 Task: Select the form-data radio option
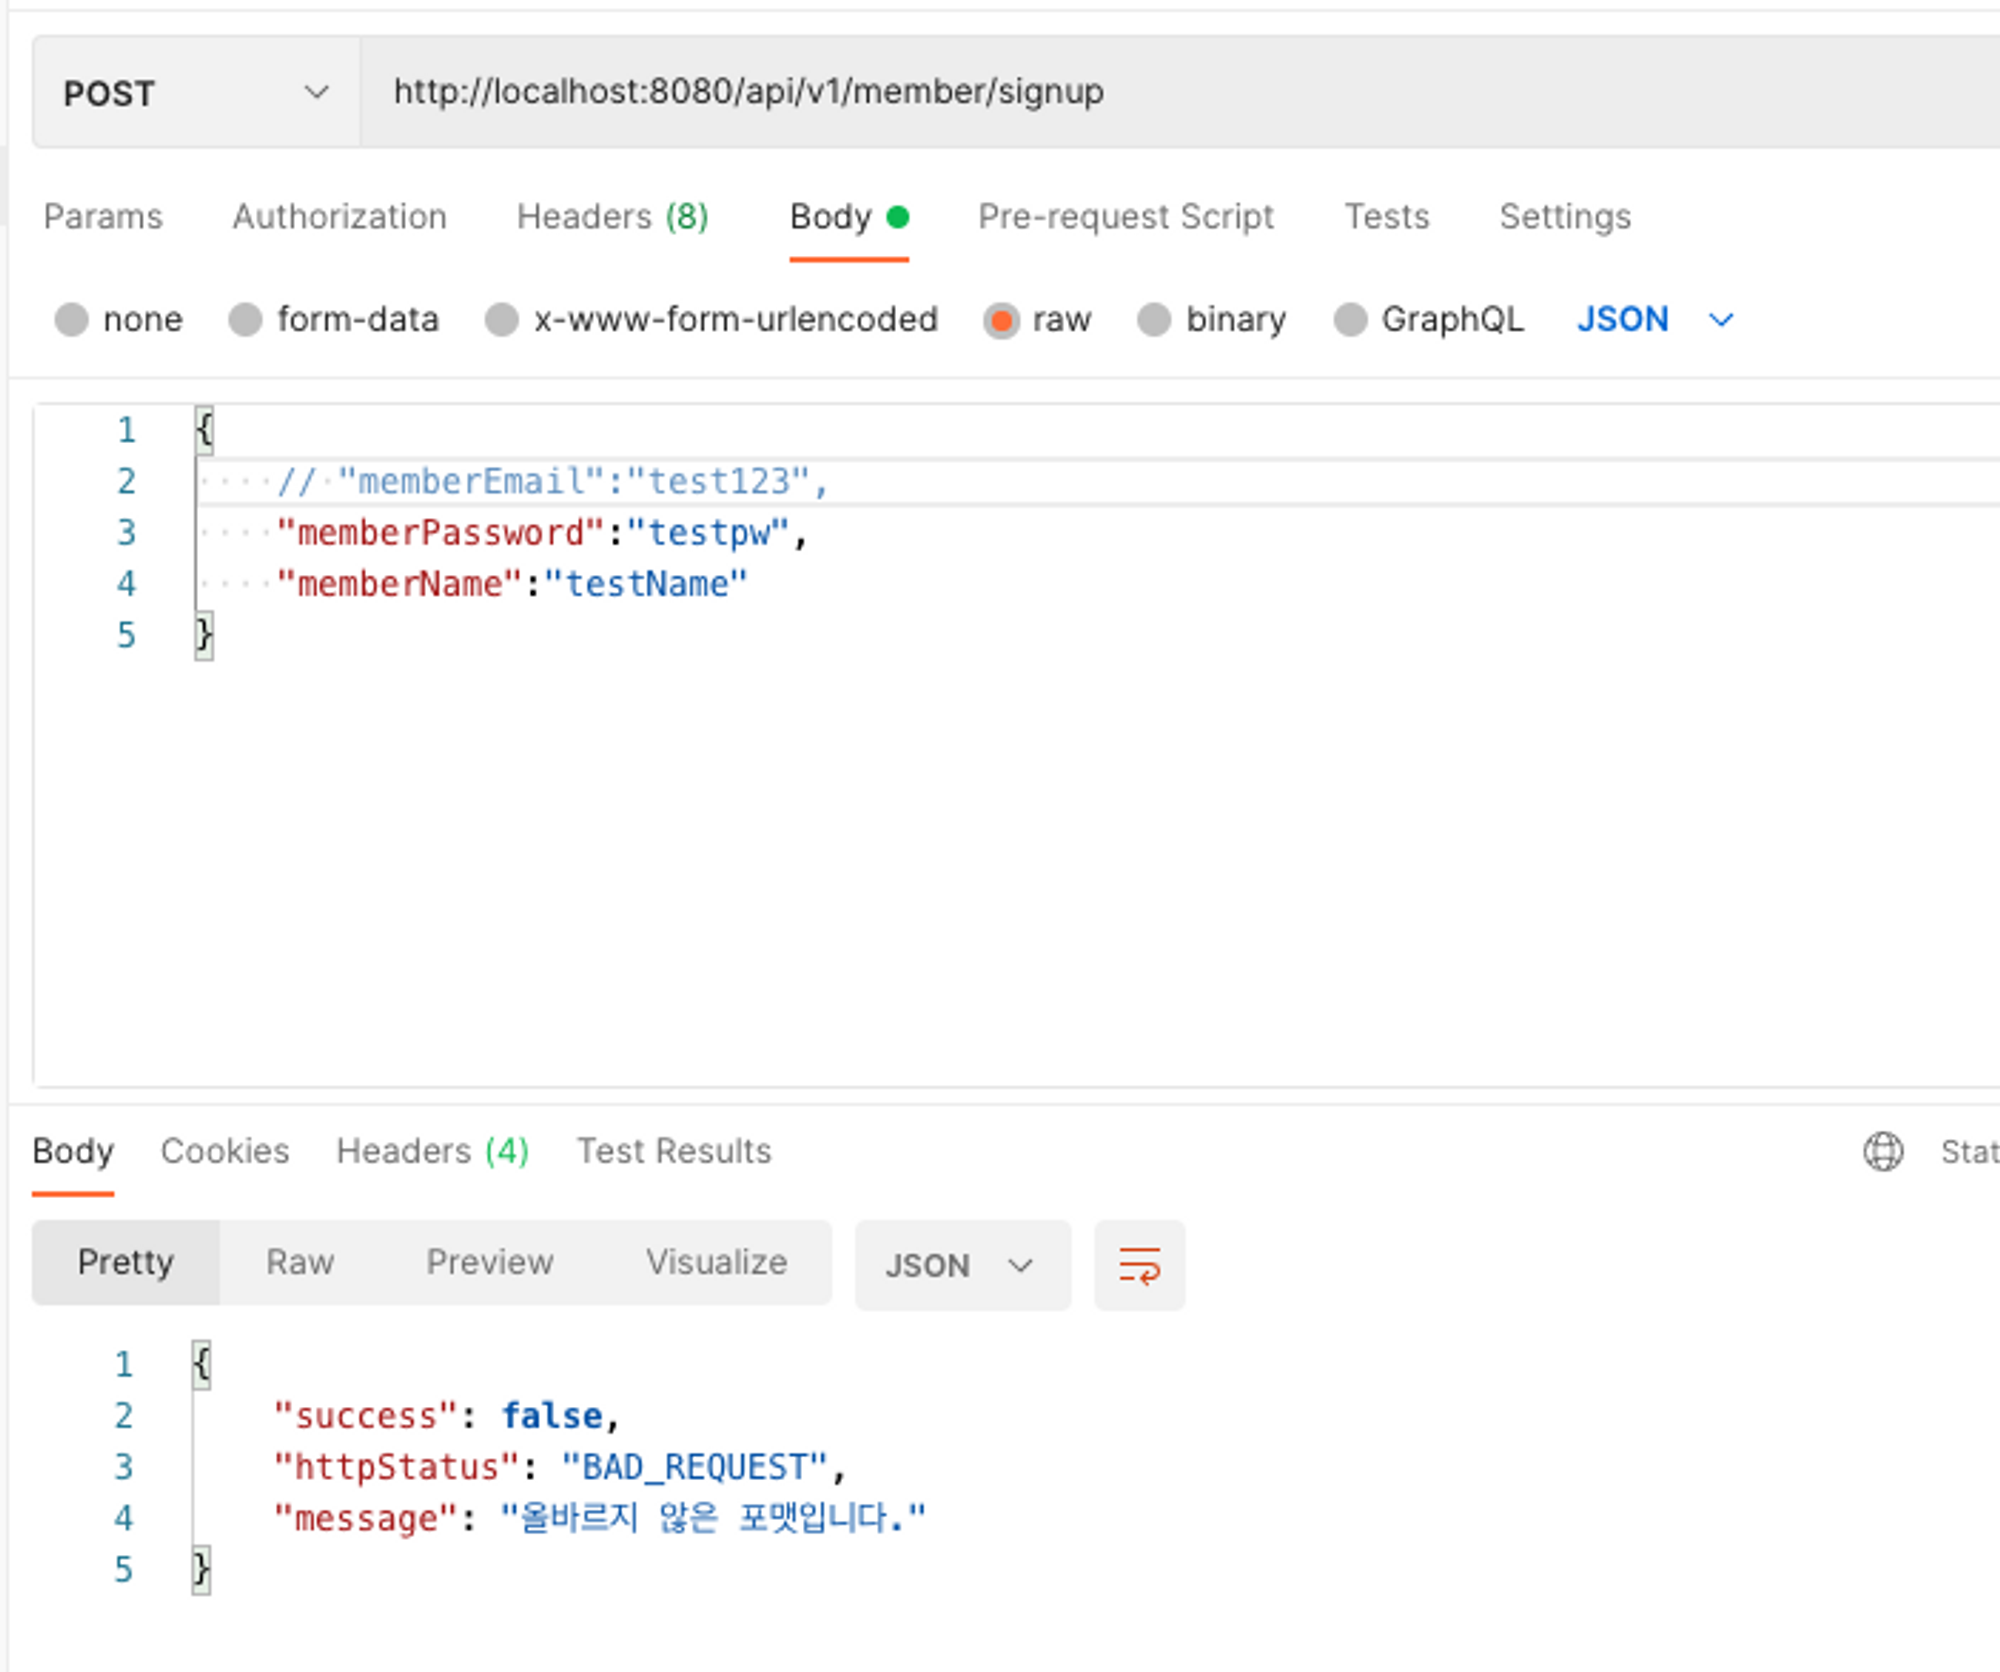[x=245, y=320]
